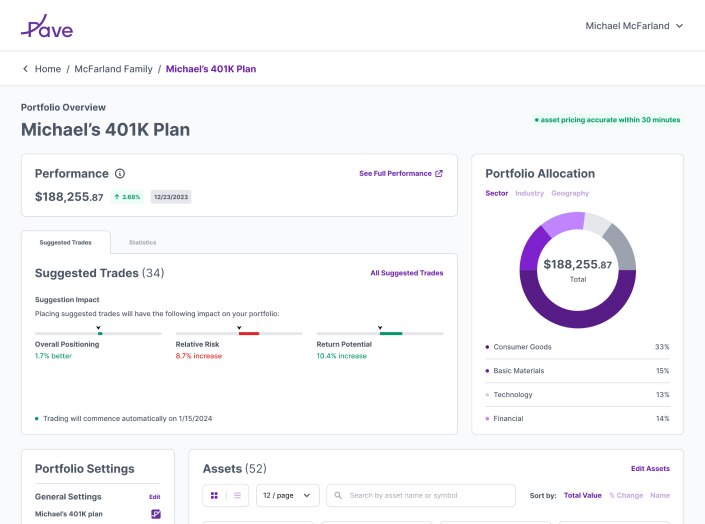The image size is (705, 524).
Task: Switch assets to list view
Action: [x=237, y=495]
